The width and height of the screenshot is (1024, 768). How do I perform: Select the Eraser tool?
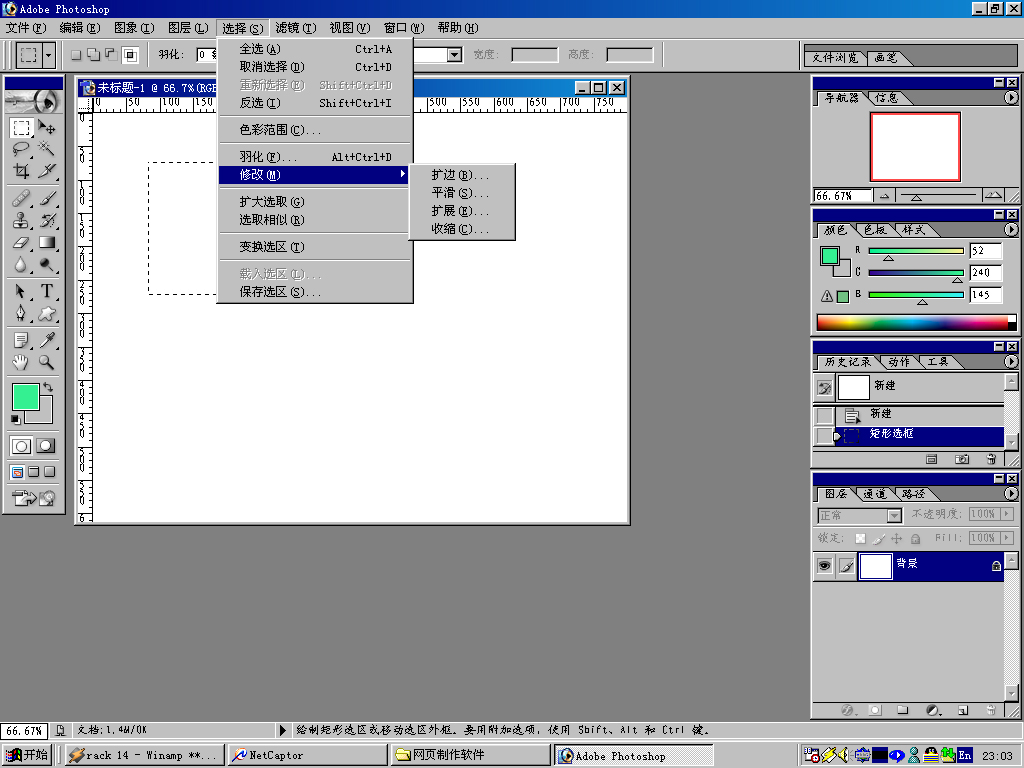(x=22, y=242)
